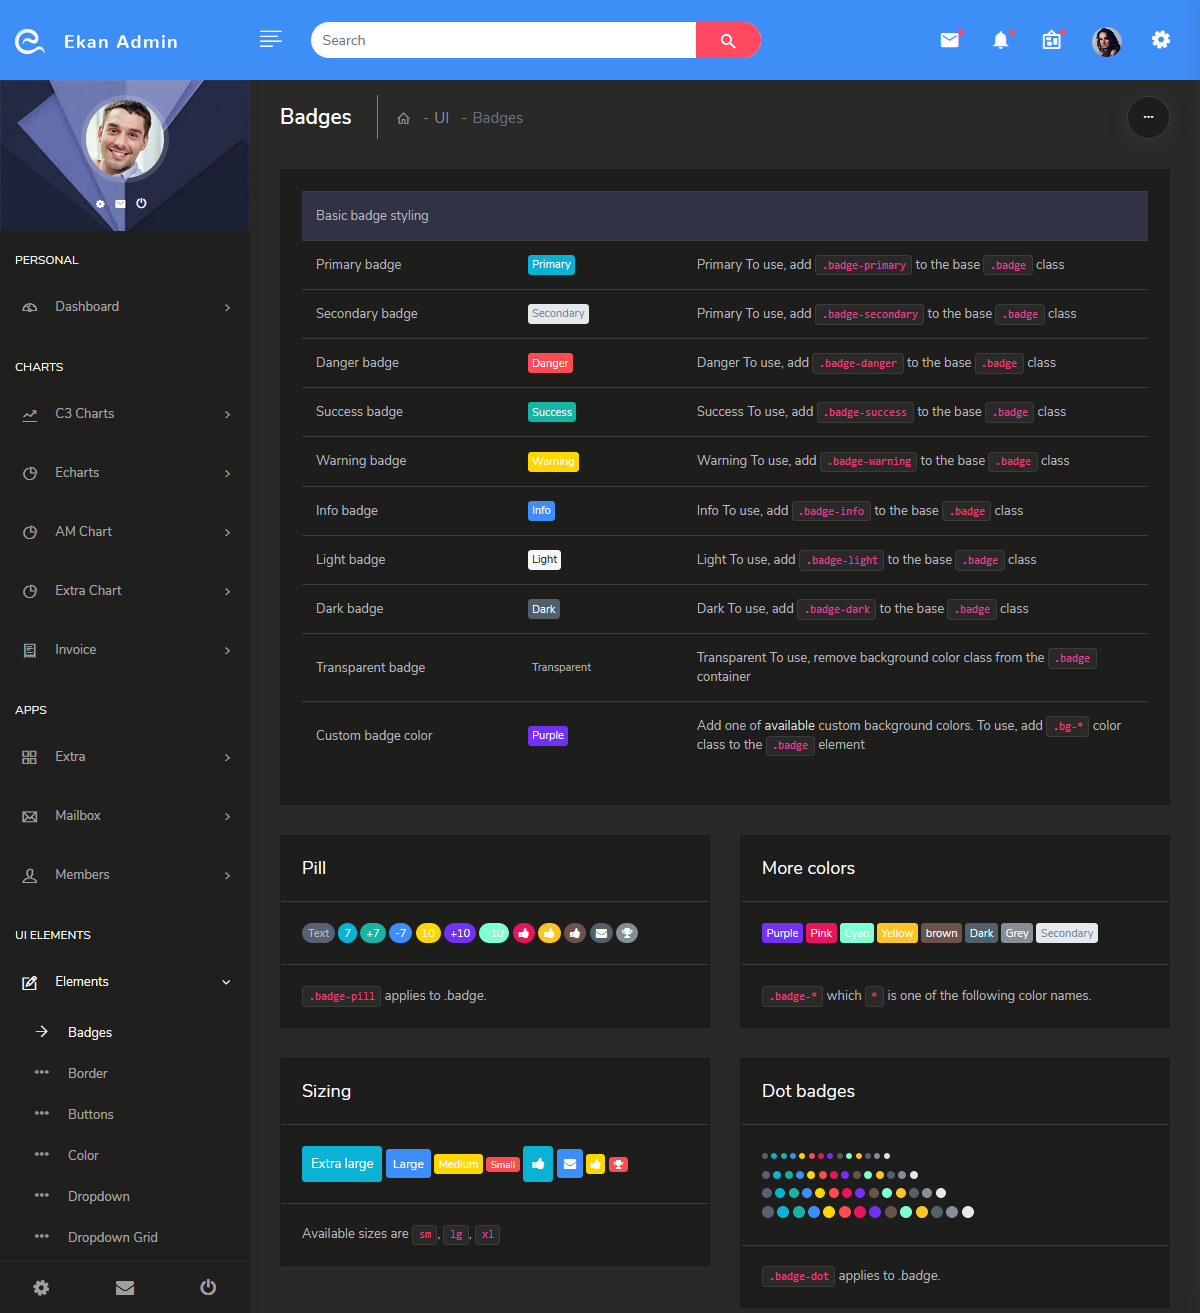Open the Dropdown Grid menu item
The image size is (1200, 1313).
coord(112,1237)
